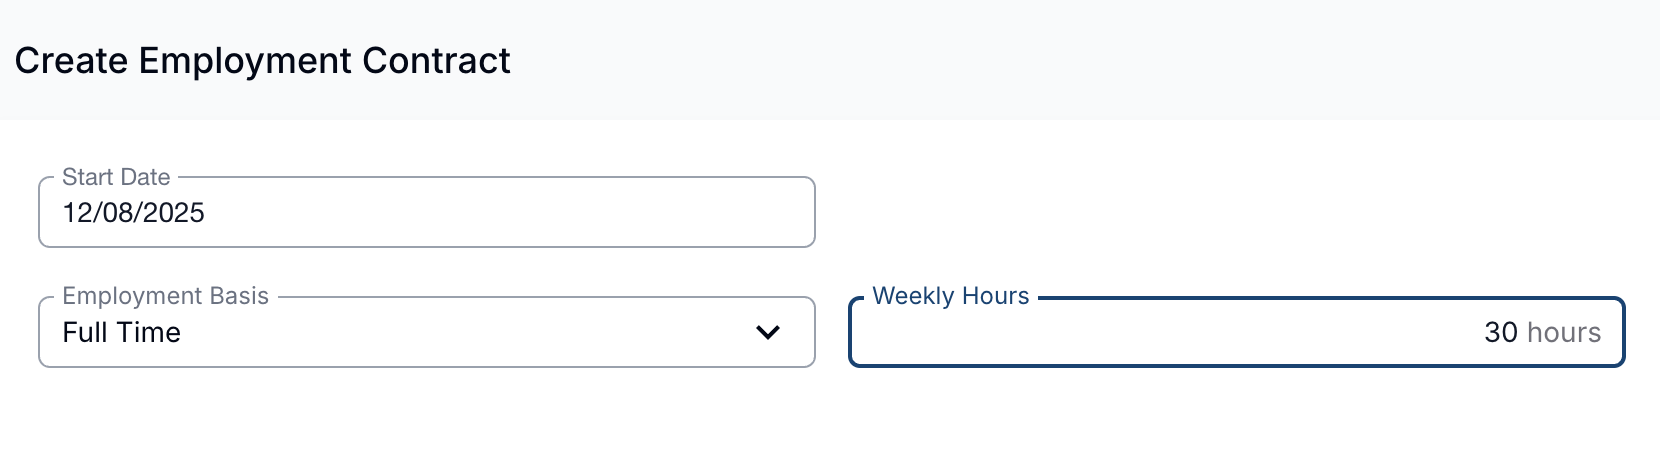This screenshot has width=1660, height=466.
Task: Click blank form area below Employment Basis
Action: (x=426, y=420)
